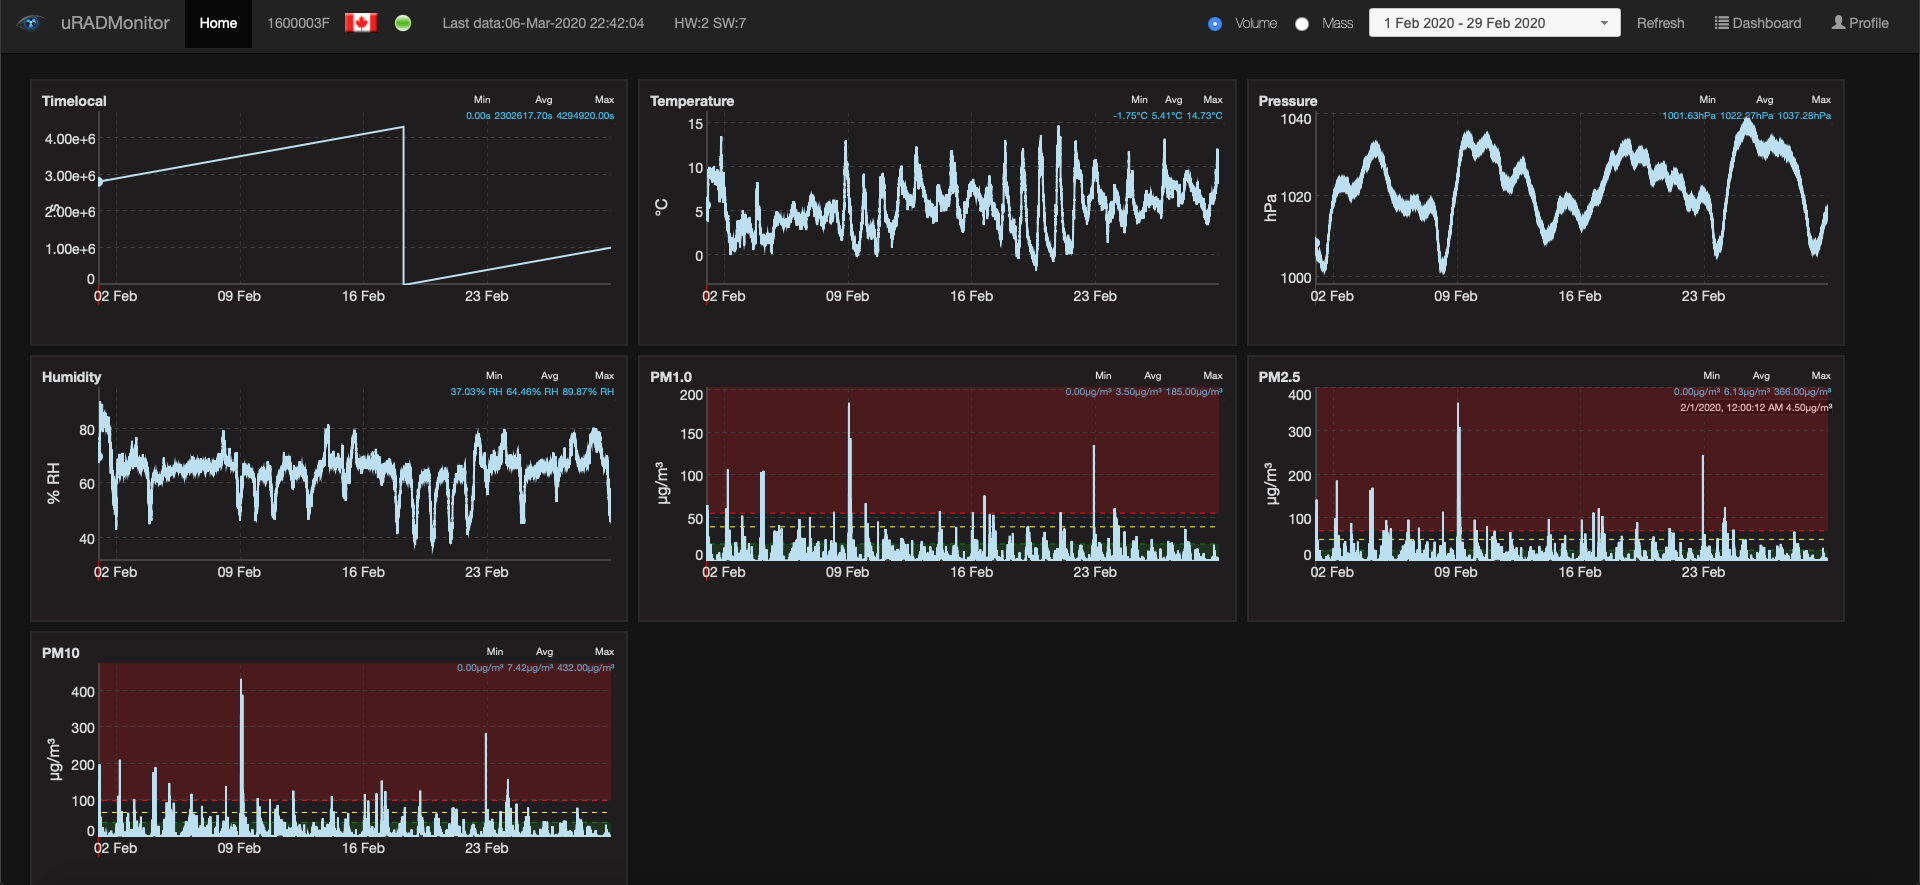Select the Volume radio button
Image resolution: width=1920 pixels, height=885 pixels.
pyautogui.click(x=1215, y=24)
